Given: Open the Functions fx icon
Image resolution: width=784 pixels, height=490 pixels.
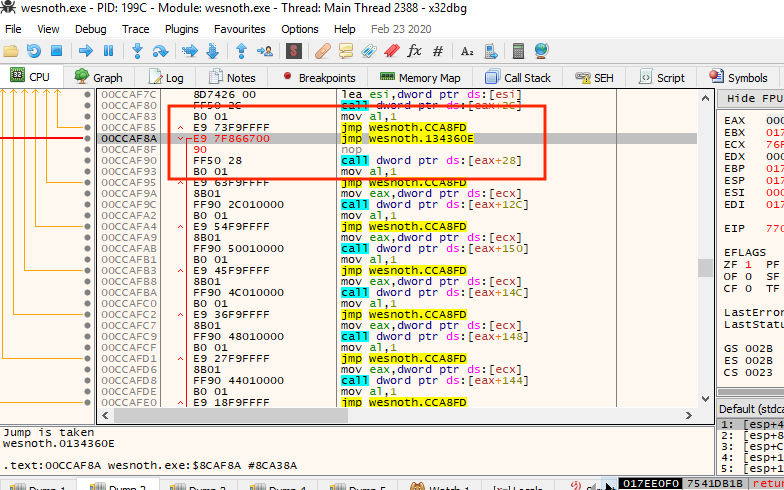Looking at the screenshot, I should coord(414,50).
